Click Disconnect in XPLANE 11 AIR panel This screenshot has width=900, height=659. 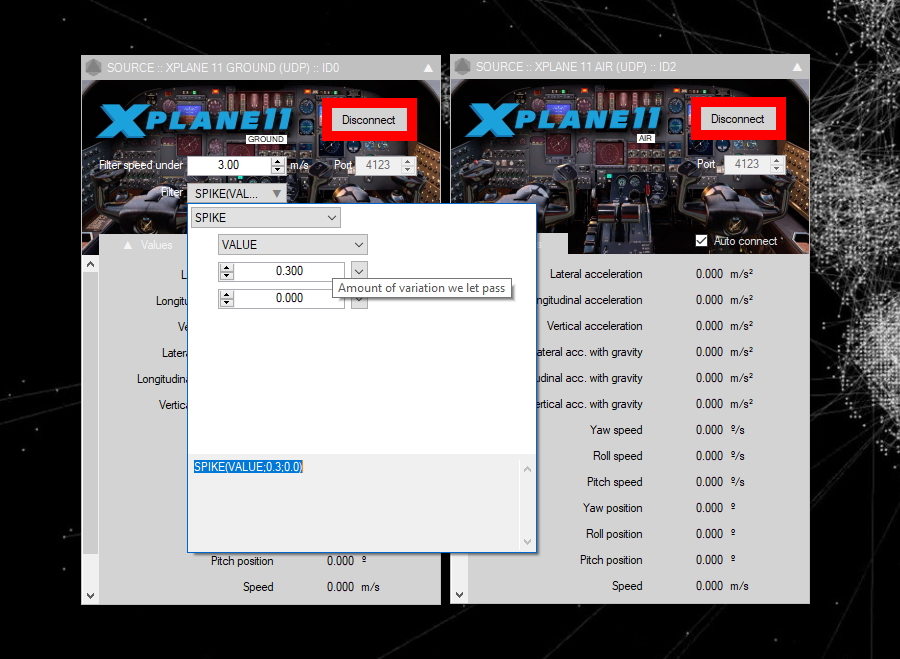click(738, 119)
